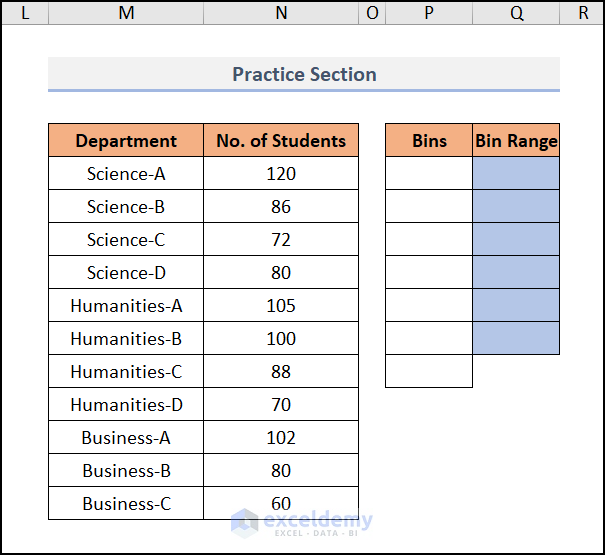Select the Science-C cell
Viewport: 605px width, 555px height.
pos(126,240)
